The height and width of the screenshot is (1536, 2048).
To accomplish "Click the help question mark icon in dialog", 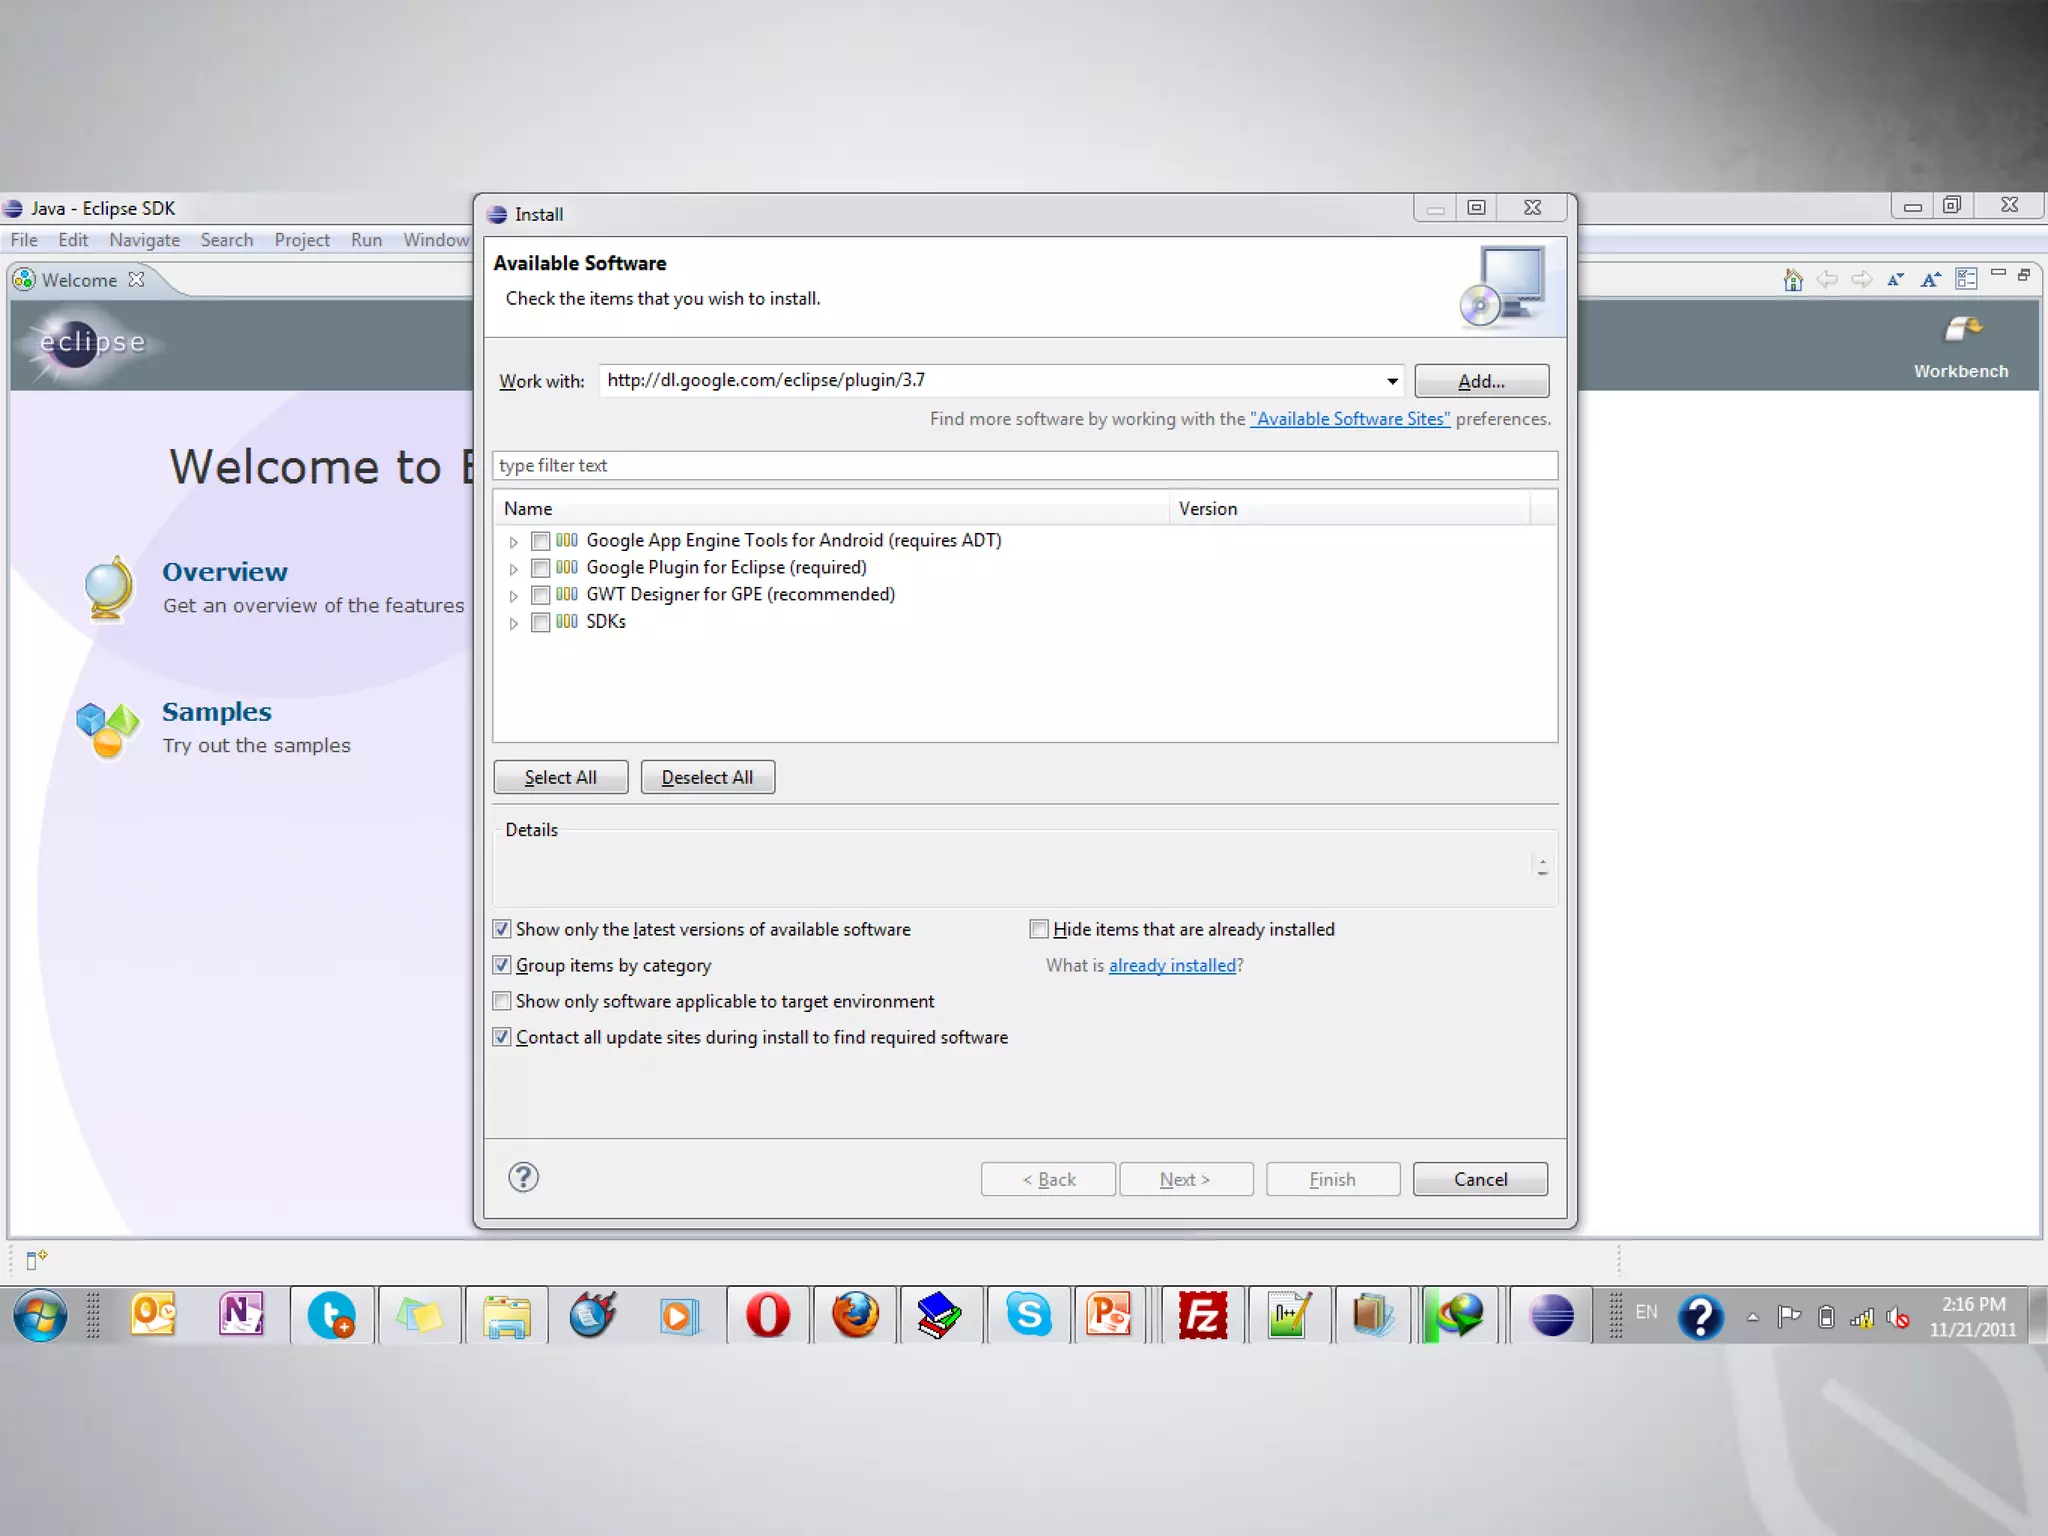I will (x=523, y=1177).
